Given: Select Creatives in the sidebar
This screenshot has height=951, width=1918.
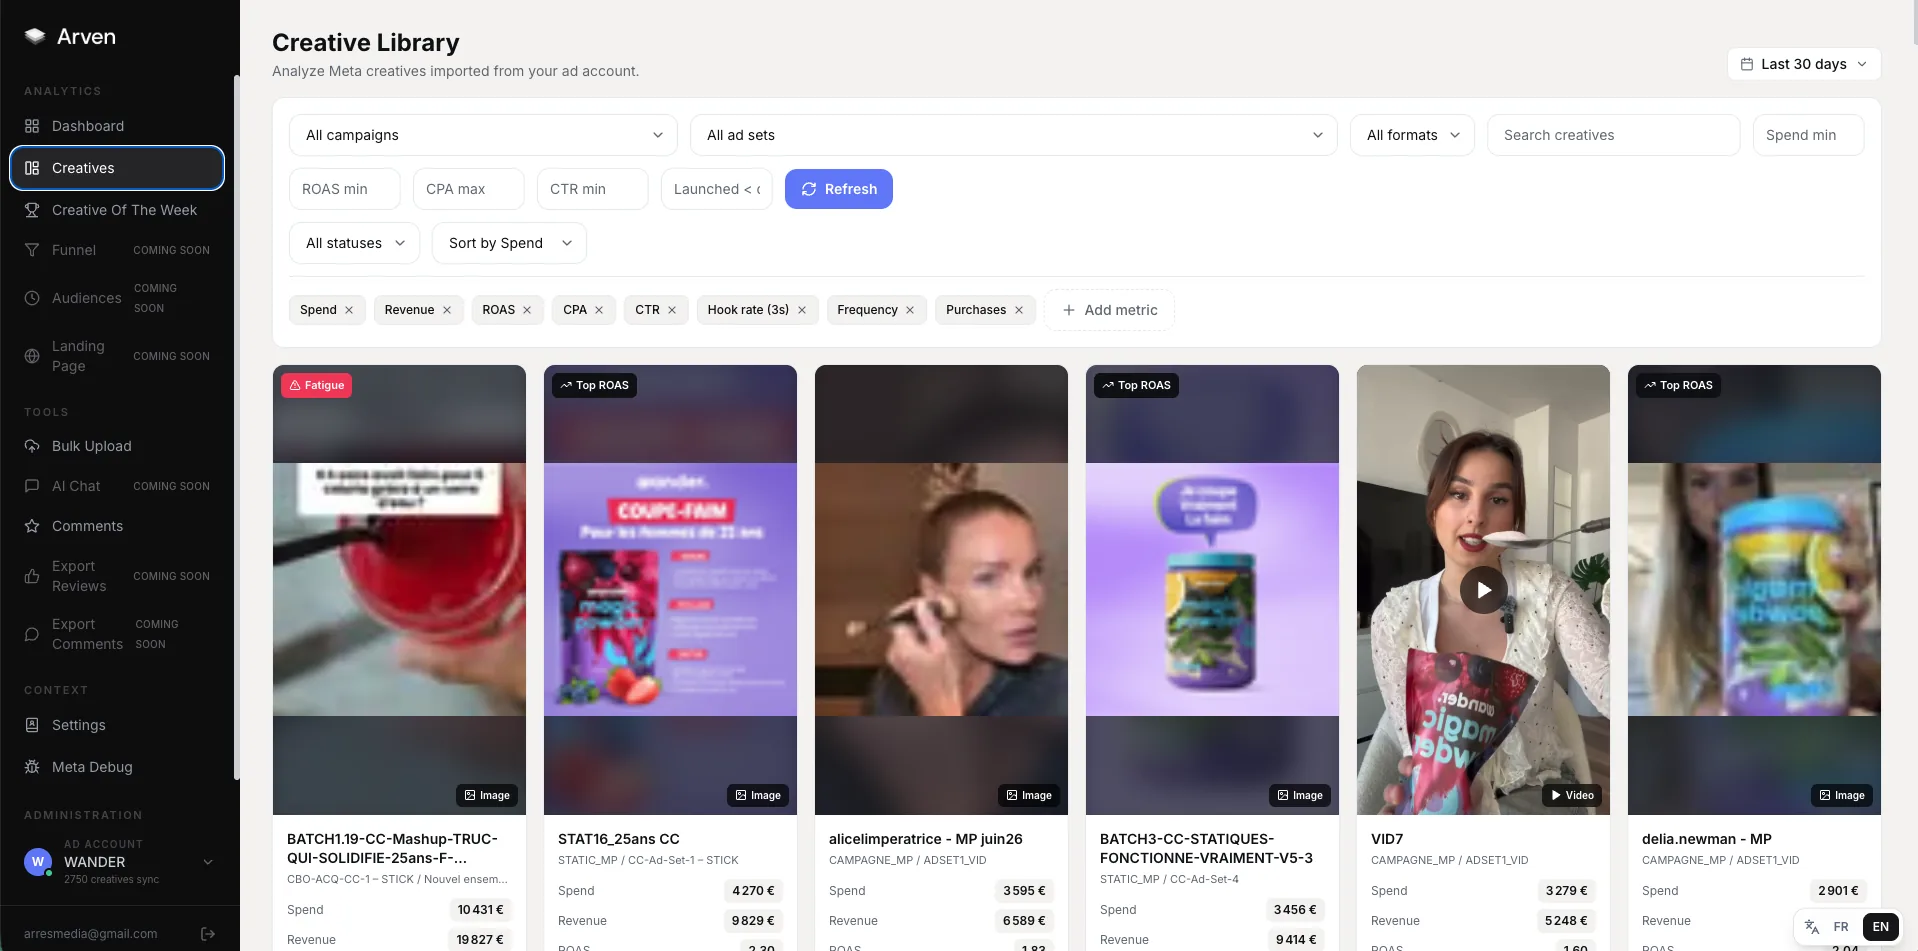Looking at the screenshot, I should [117, 168].
